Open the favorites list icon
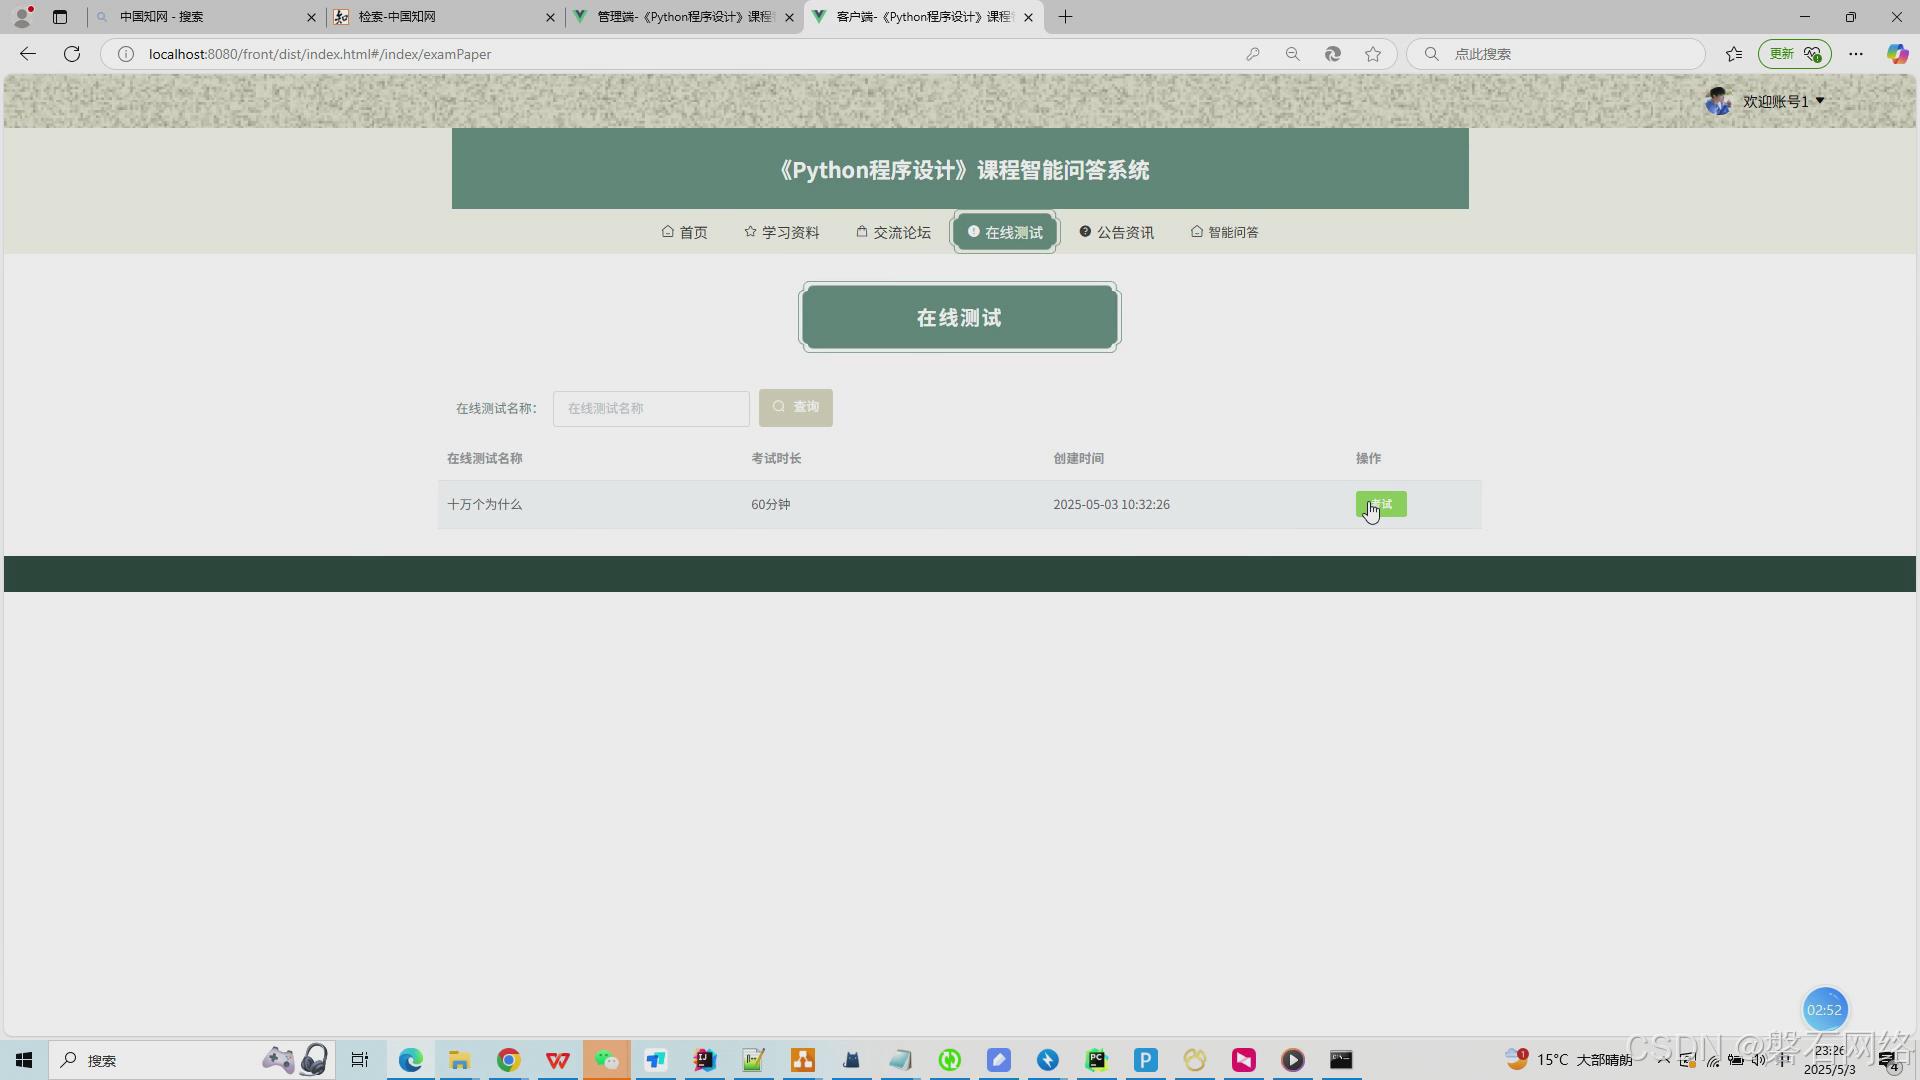 (x=1734, y=54)
